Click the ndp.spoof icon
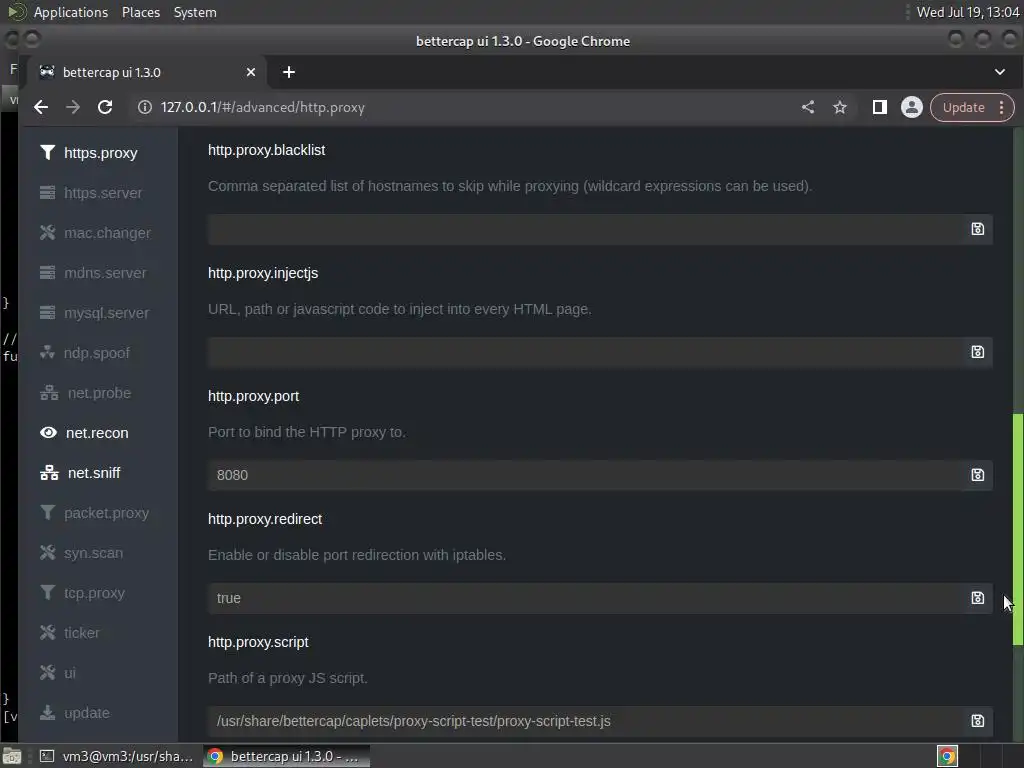 48,353
